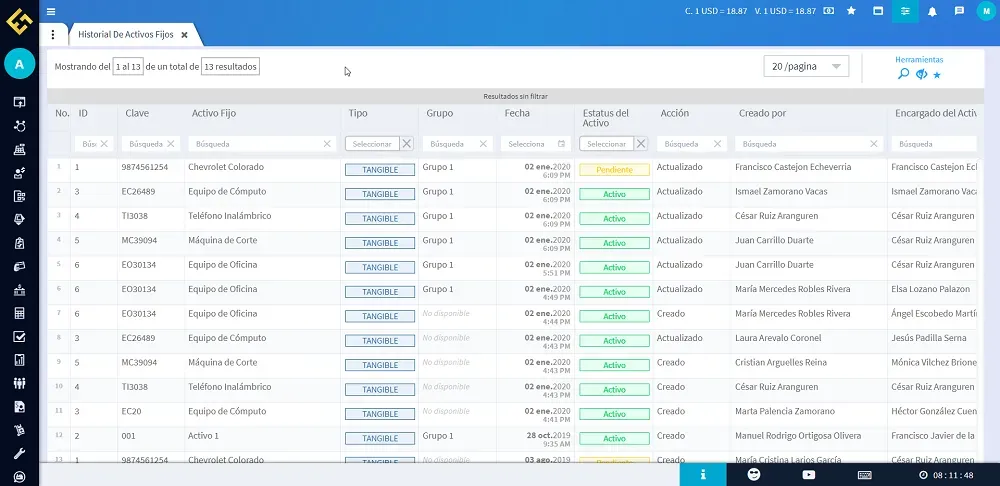Clear the Tipo filter with its X button
Image resolution: width=1000 pixels, height=486 pixels.
pyautogui.click(x=406, y=144)
